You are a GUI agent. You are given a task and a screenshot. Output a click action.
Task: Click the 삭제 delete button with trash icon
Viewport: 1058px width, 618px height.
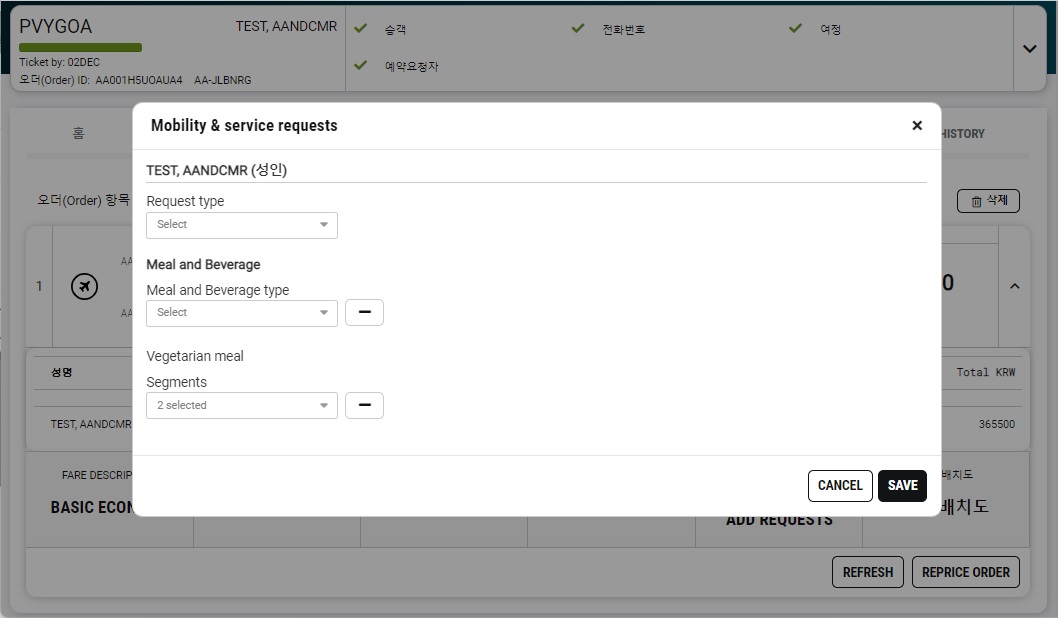pyautogui.click(x=988, y=200)
